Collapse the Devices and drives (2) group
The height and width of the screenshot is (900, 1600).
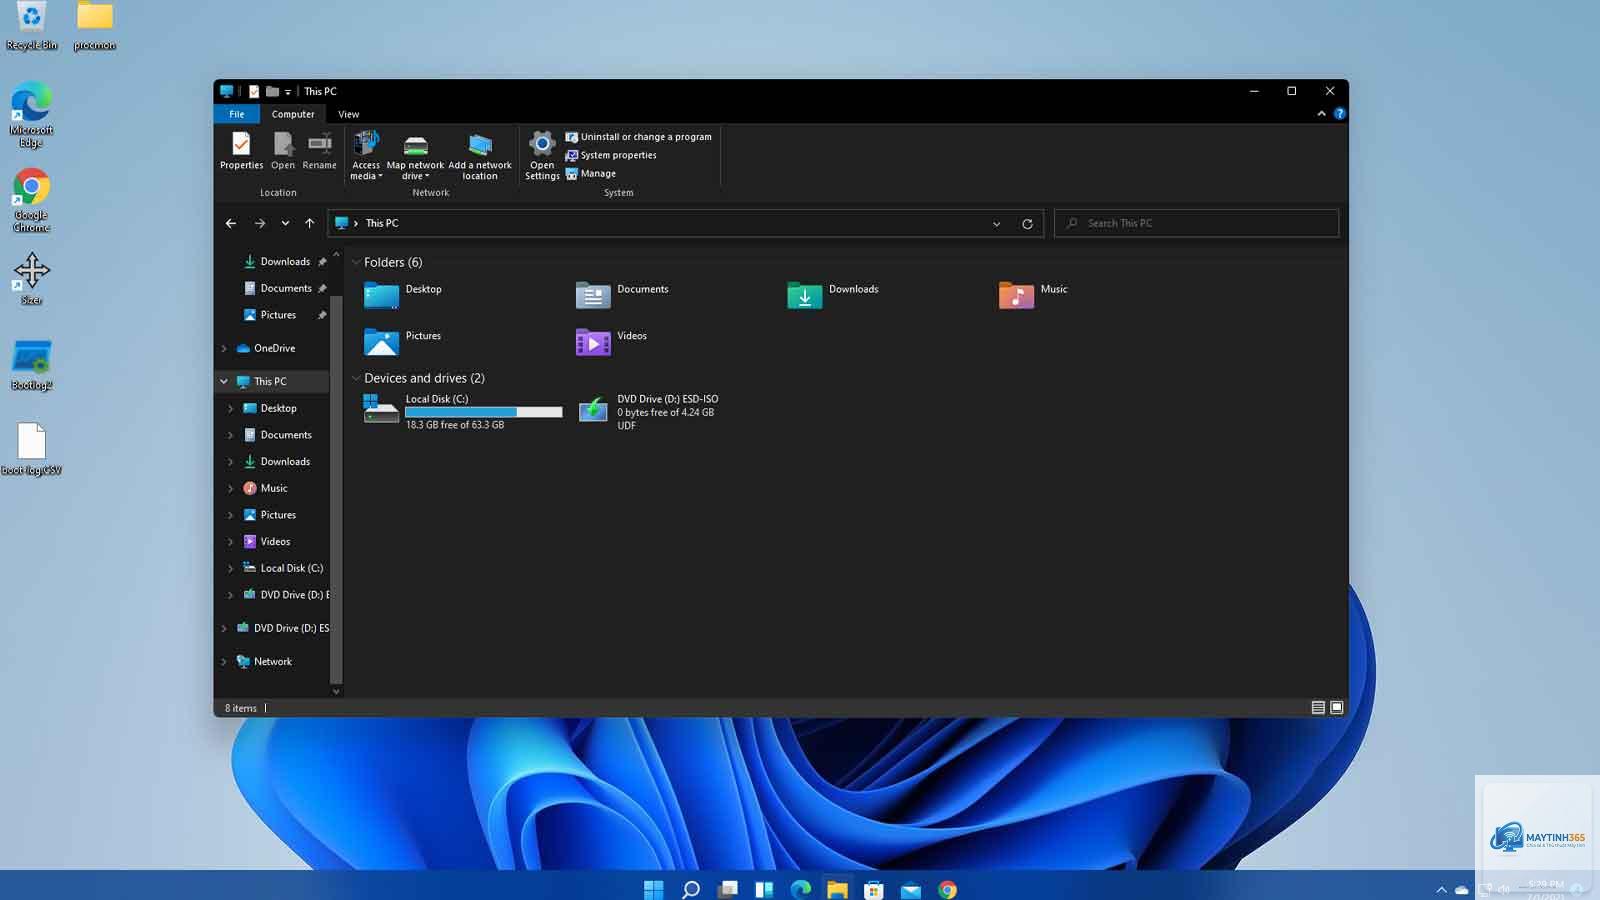356,378
